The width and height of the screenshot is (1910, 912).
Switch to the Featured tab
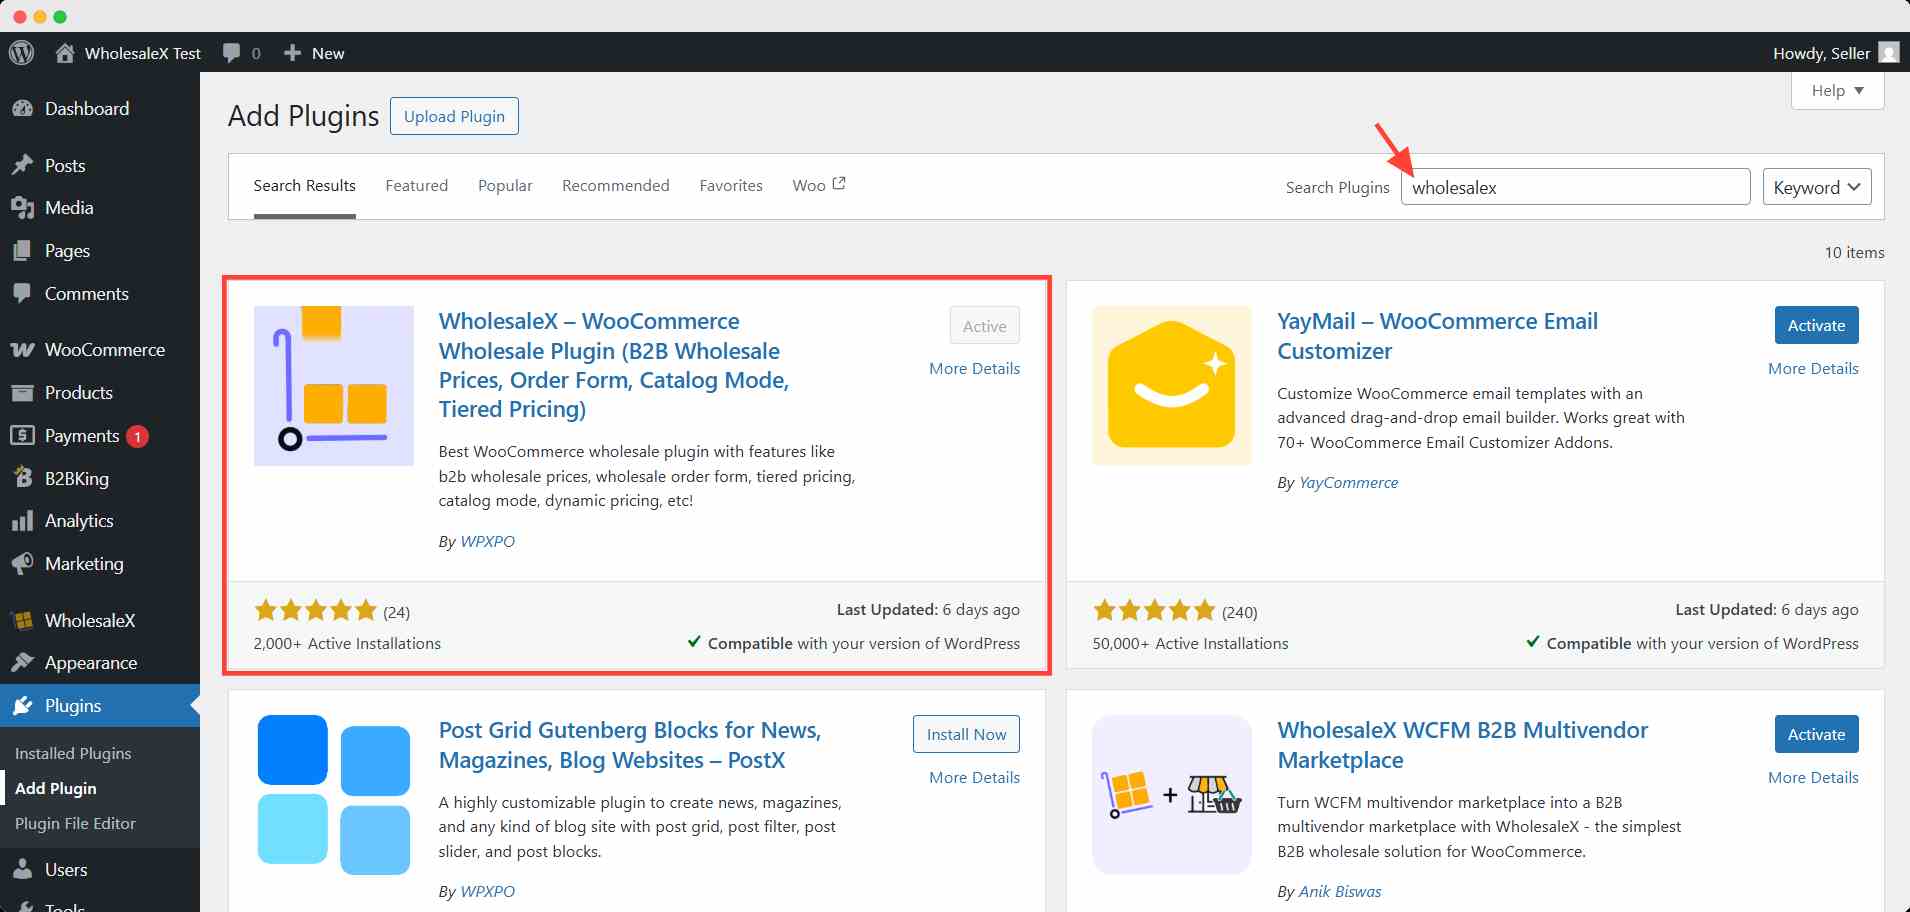point(417,186)
